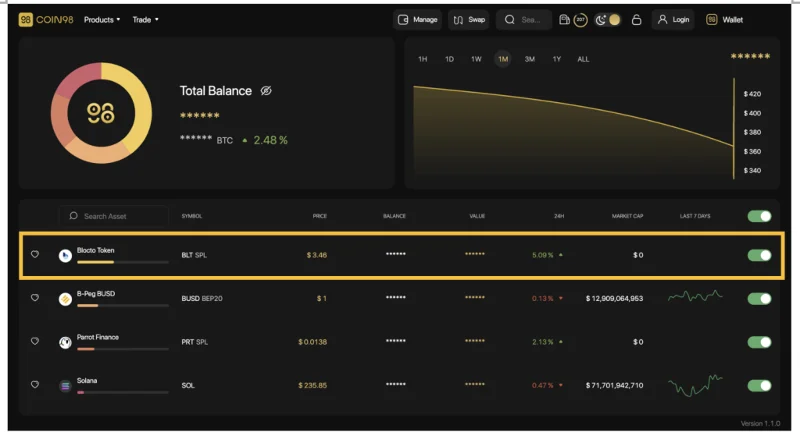Screen dimensions: 800x439
Task: Click the gas station icon
Action: (x=564, y=19)
